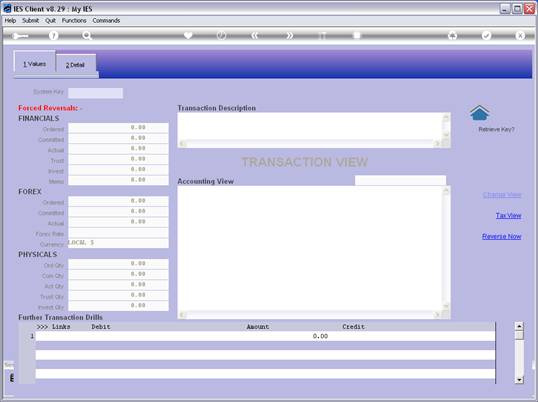Click the magnifier search icon
Screen dimensions: 538x402
click(x=86, y=35)
